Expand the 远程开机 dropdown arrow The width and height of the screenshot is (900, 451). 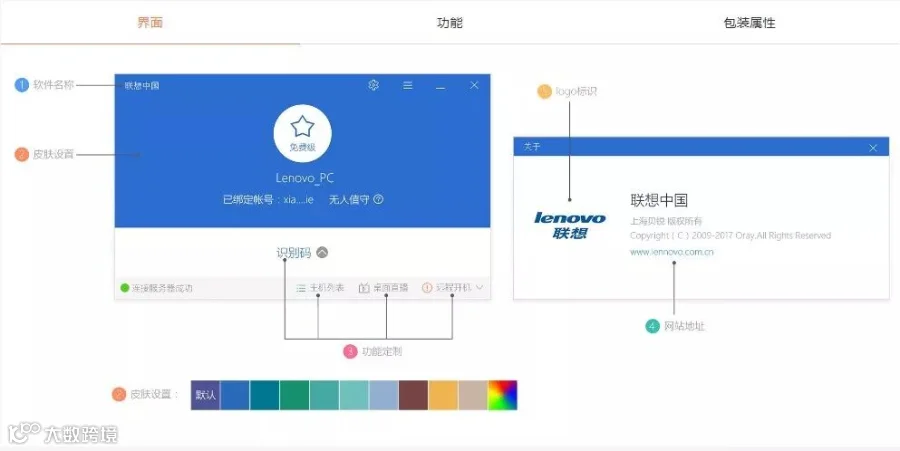click(x=479, y=287)
